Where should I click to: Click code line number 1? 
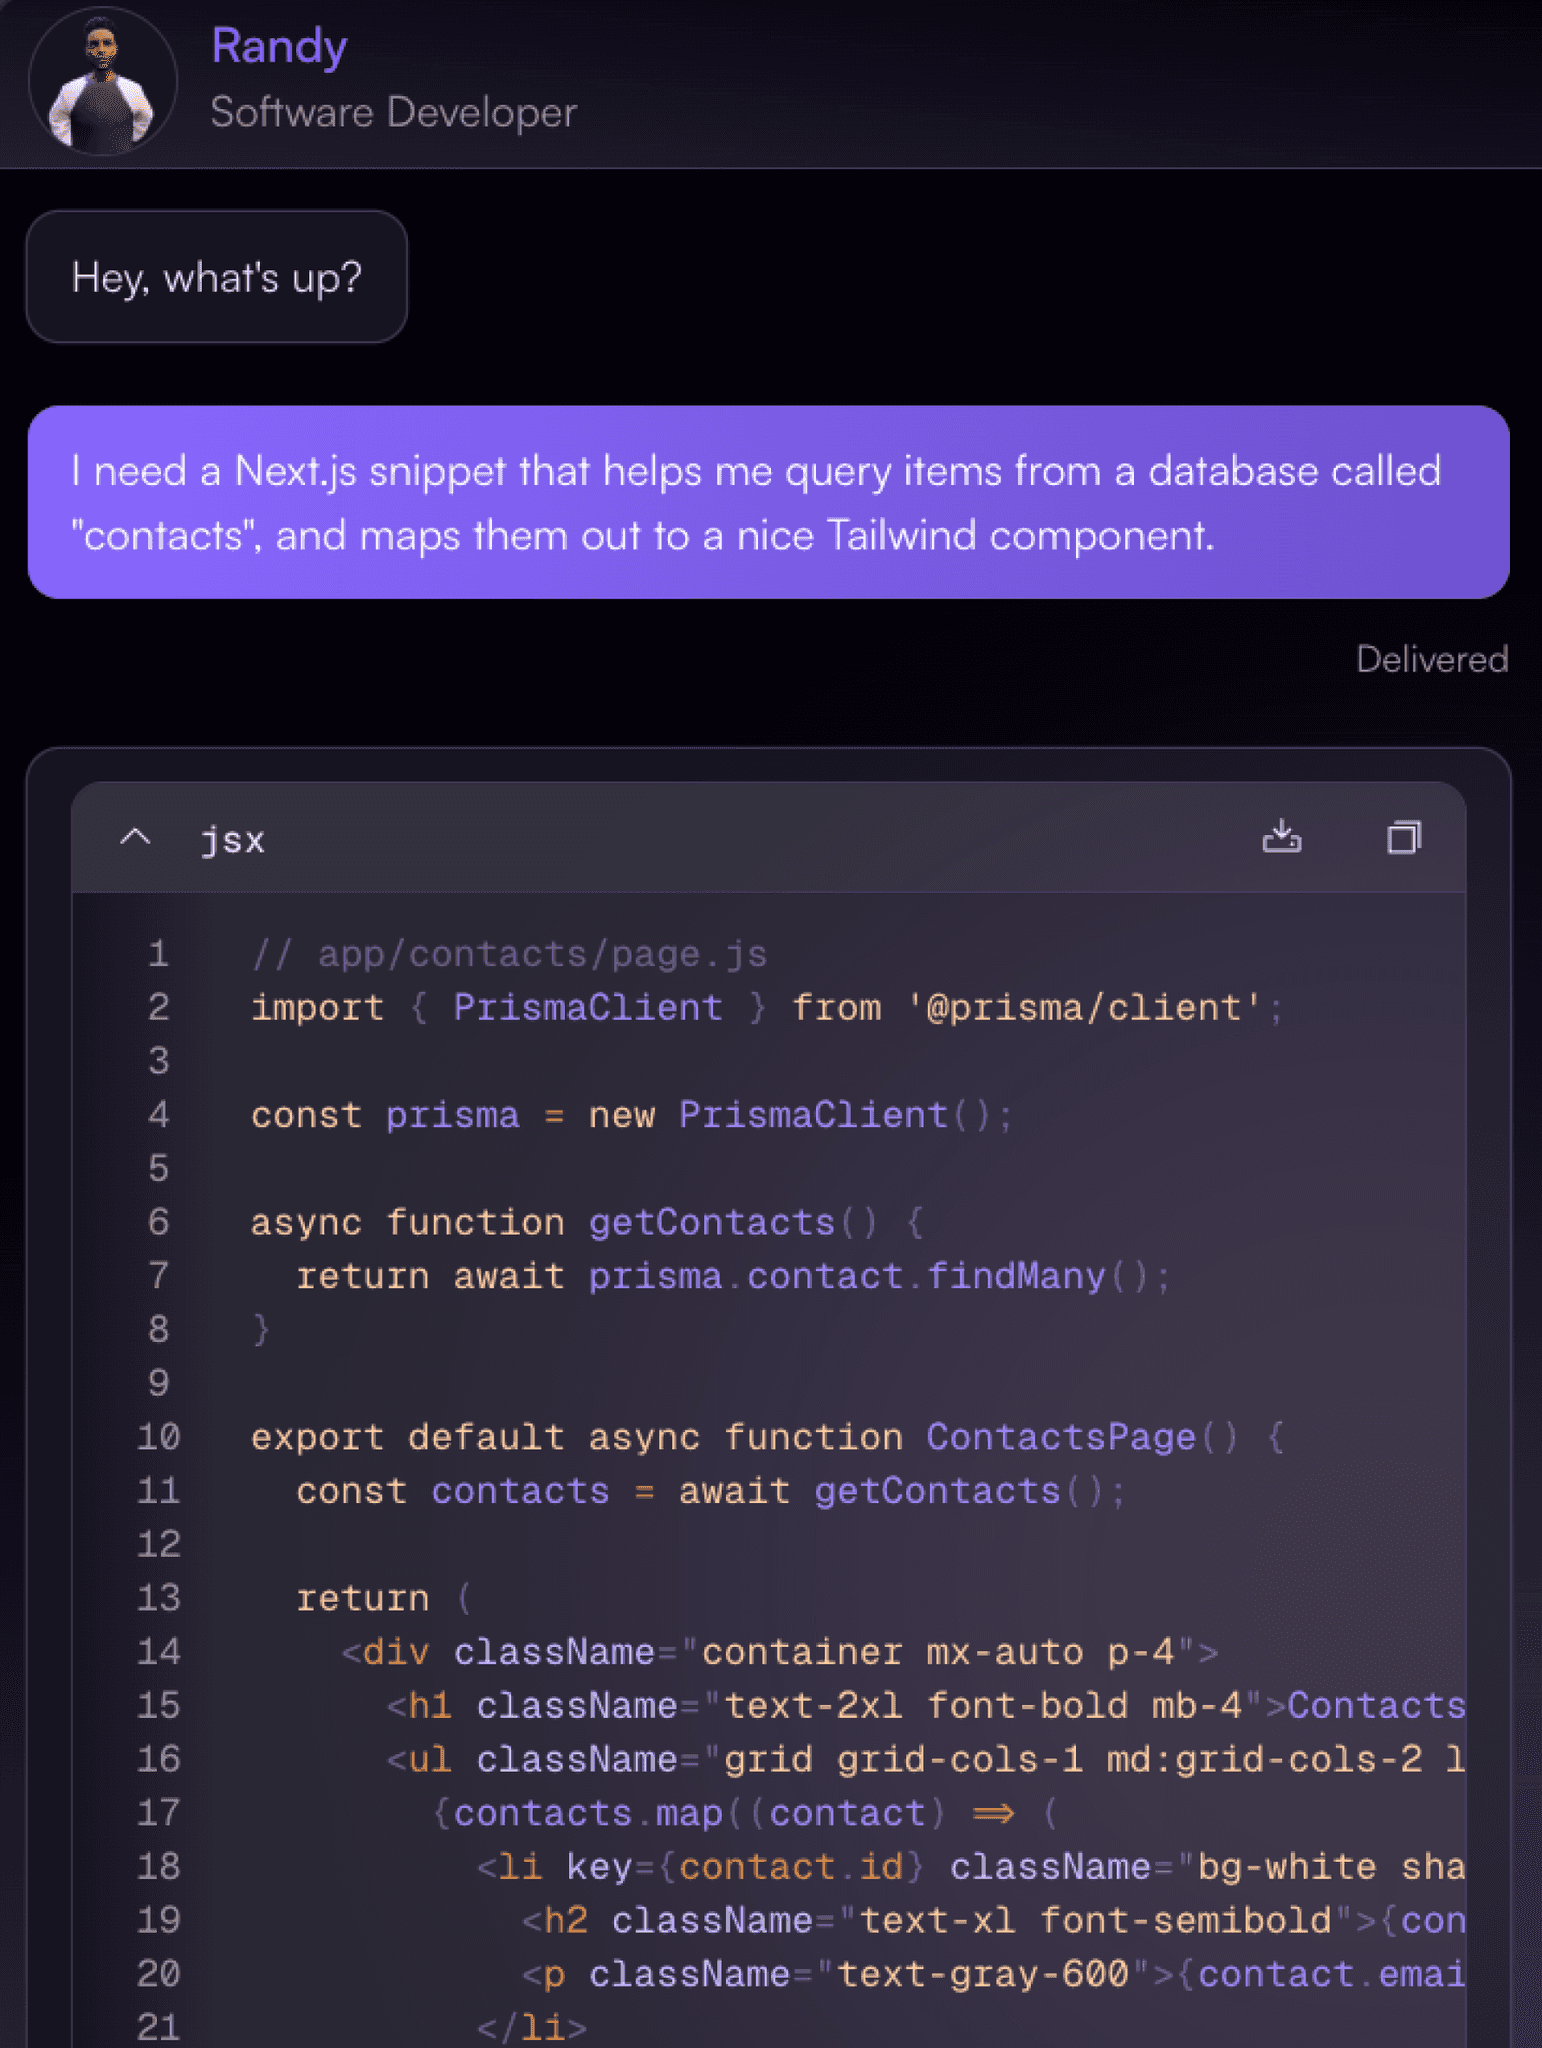pos(158,954)
